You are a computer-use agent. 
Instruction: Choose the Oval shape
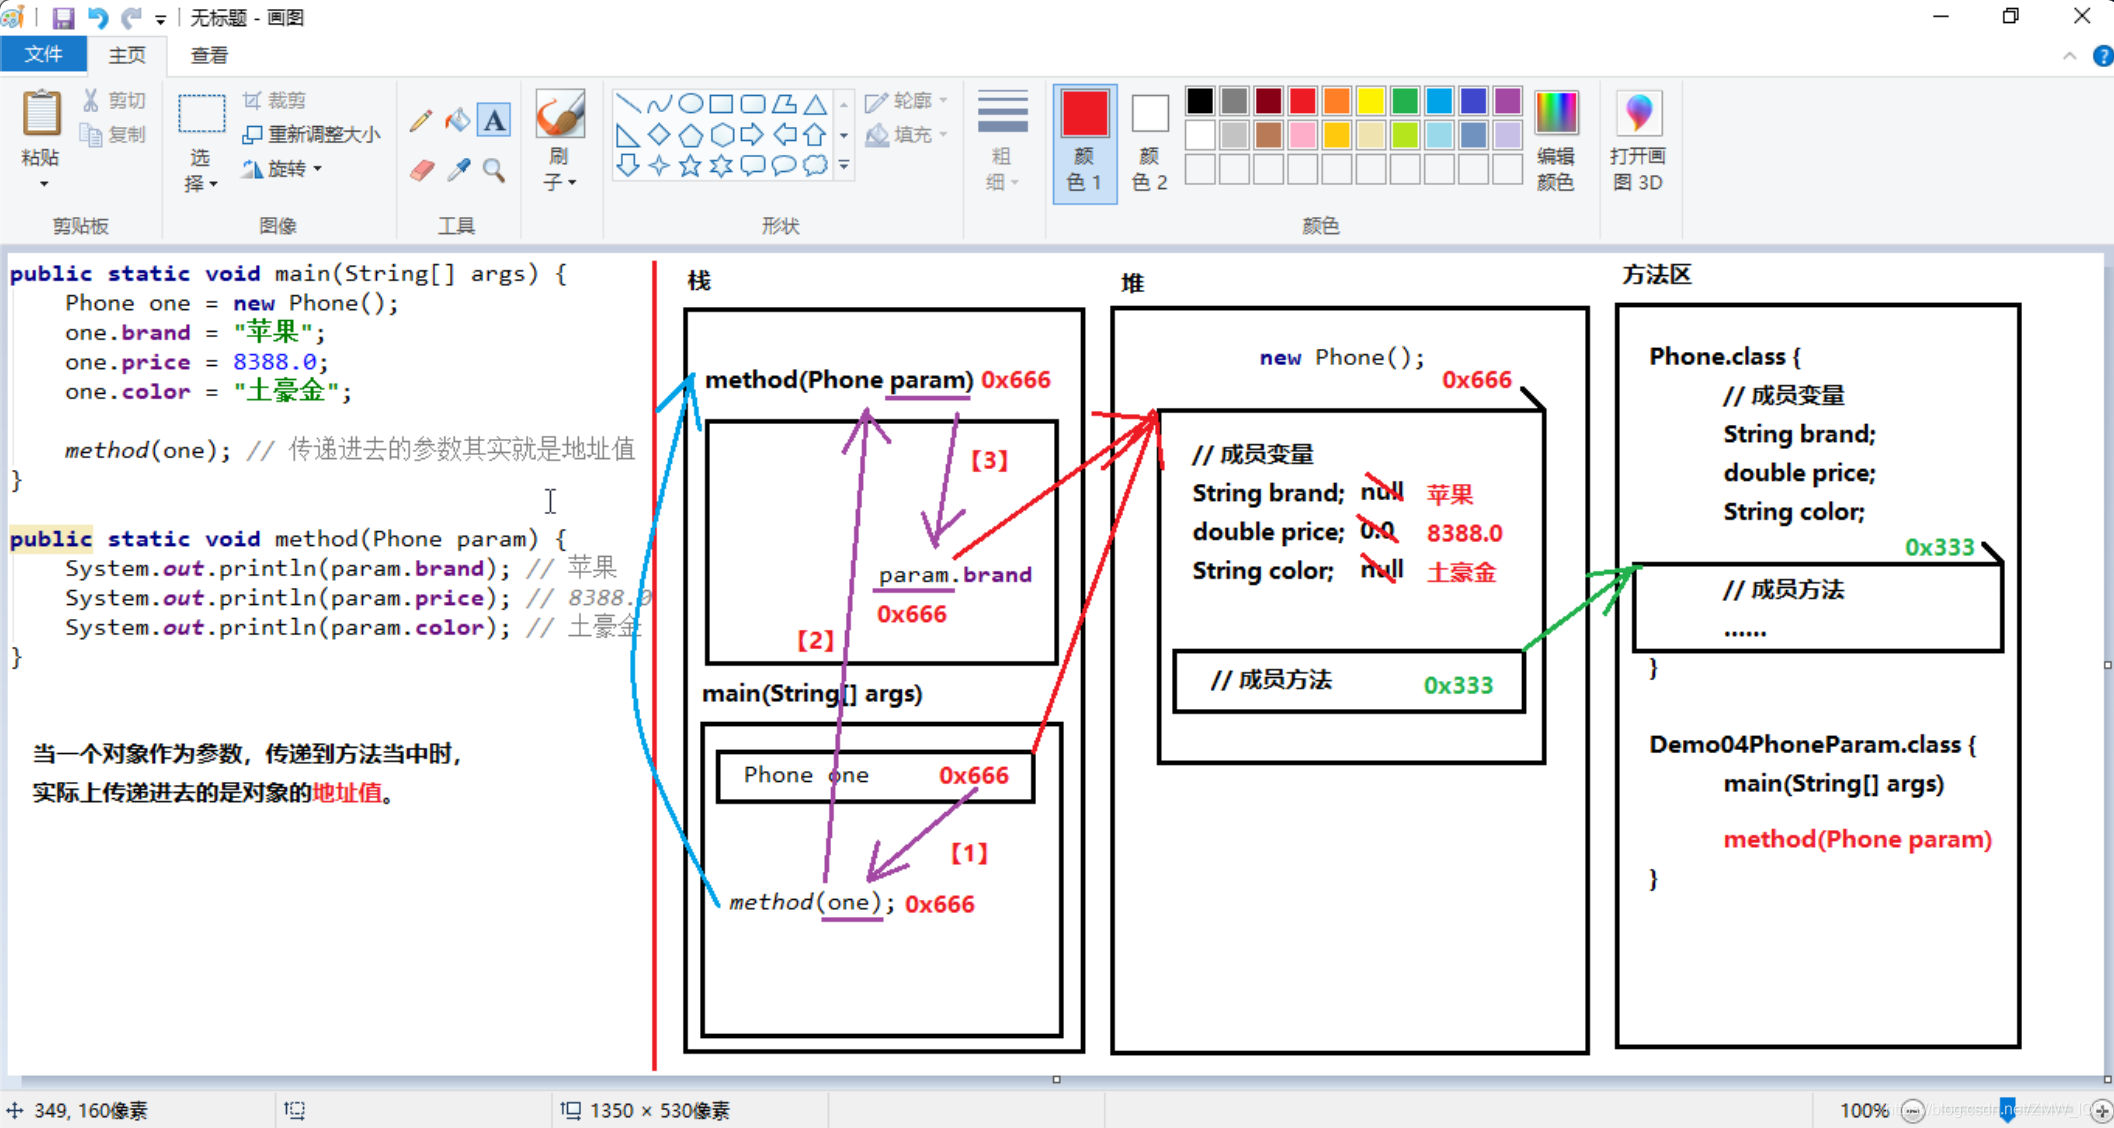[690, 103]
